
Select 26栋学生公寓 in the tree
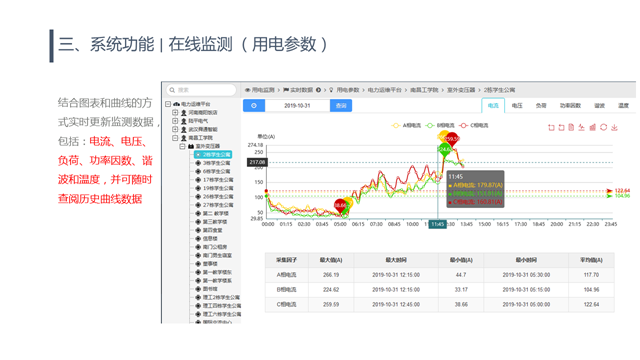click(x=218, y=197)
